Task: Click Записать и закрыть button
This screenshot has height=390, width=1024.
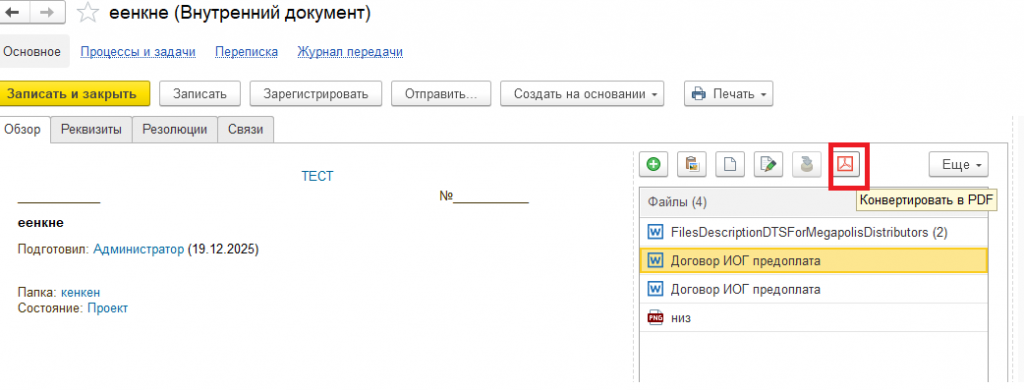Action: coord(75,93)
